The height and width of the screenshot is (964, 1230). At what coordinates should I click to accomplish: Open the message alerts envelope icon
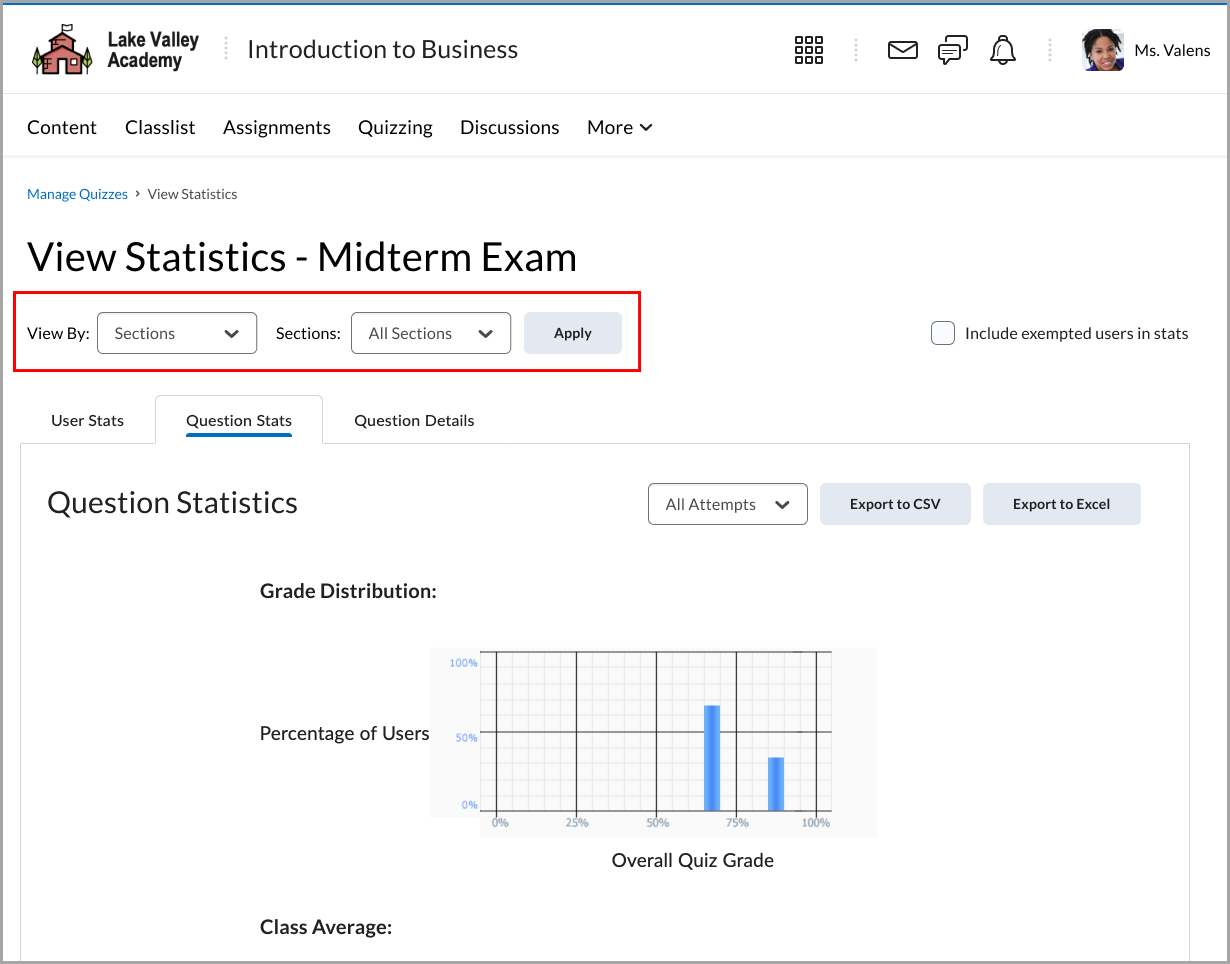point(902,50)
